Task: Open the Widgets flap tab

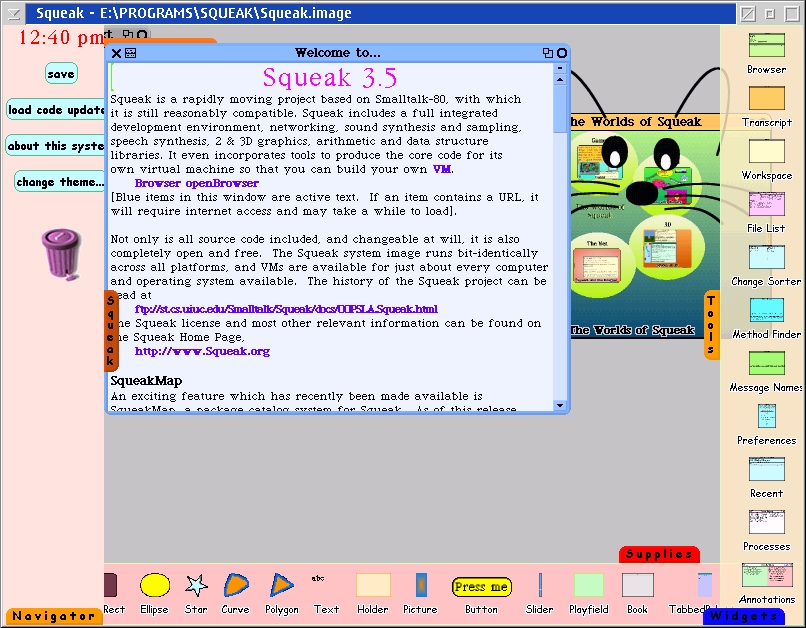Action: (x=743, y=616)
